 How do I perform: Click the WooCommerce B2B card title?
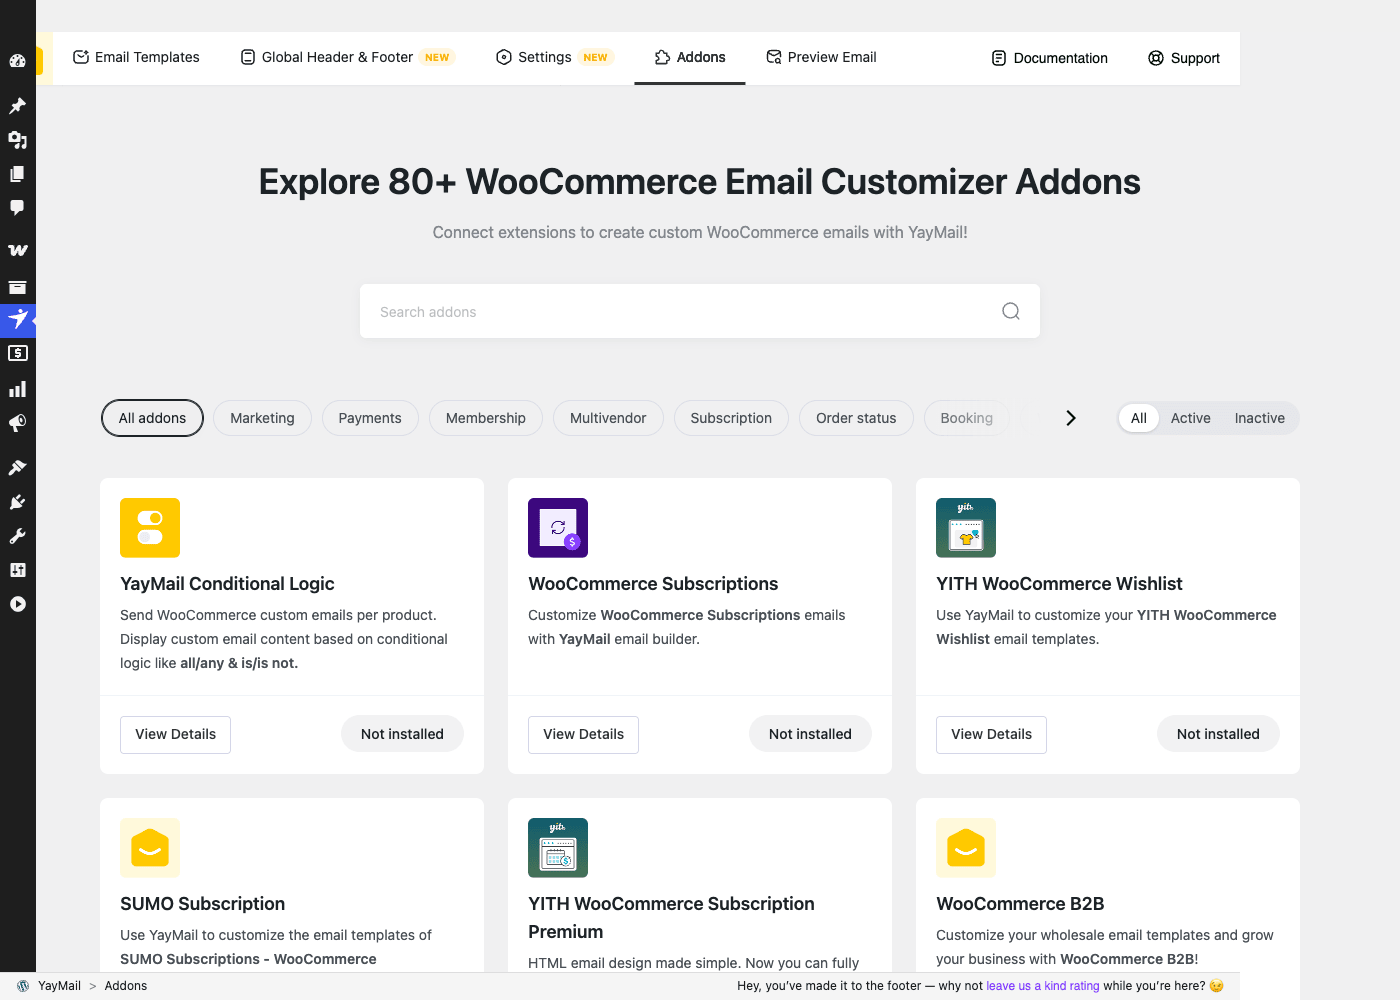1020,904
